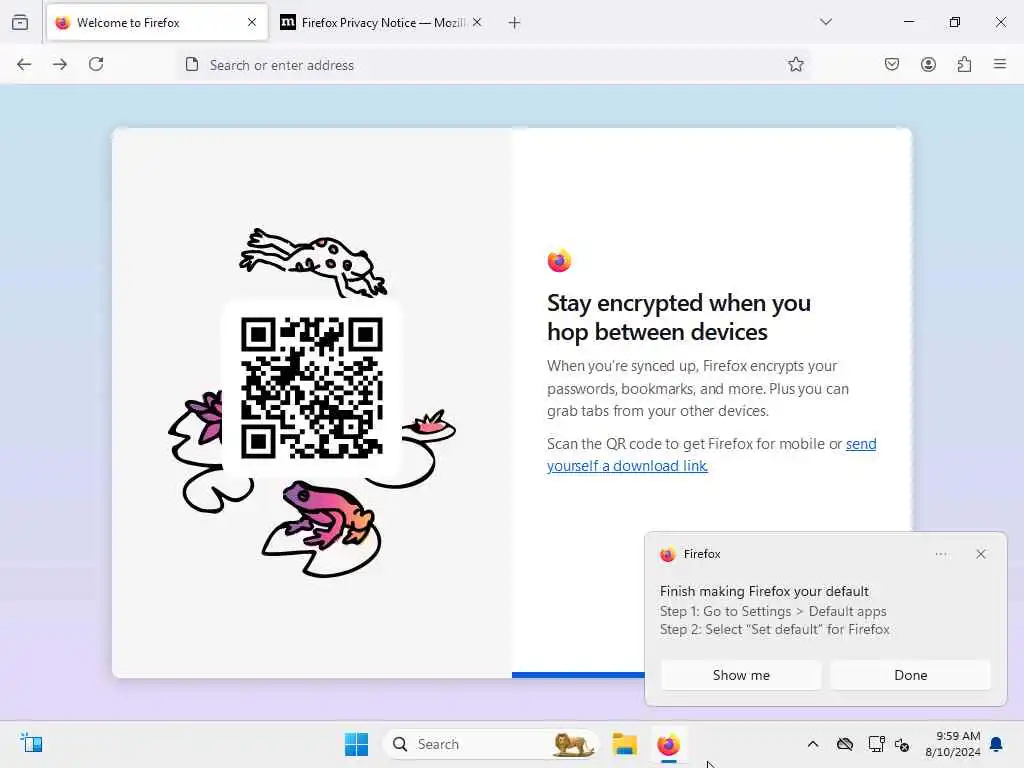Image resolution: width=1024 pixels, height=768 pixels.
Task: Open File Explorer from the taskbar
Action: [x=624, y=744]
